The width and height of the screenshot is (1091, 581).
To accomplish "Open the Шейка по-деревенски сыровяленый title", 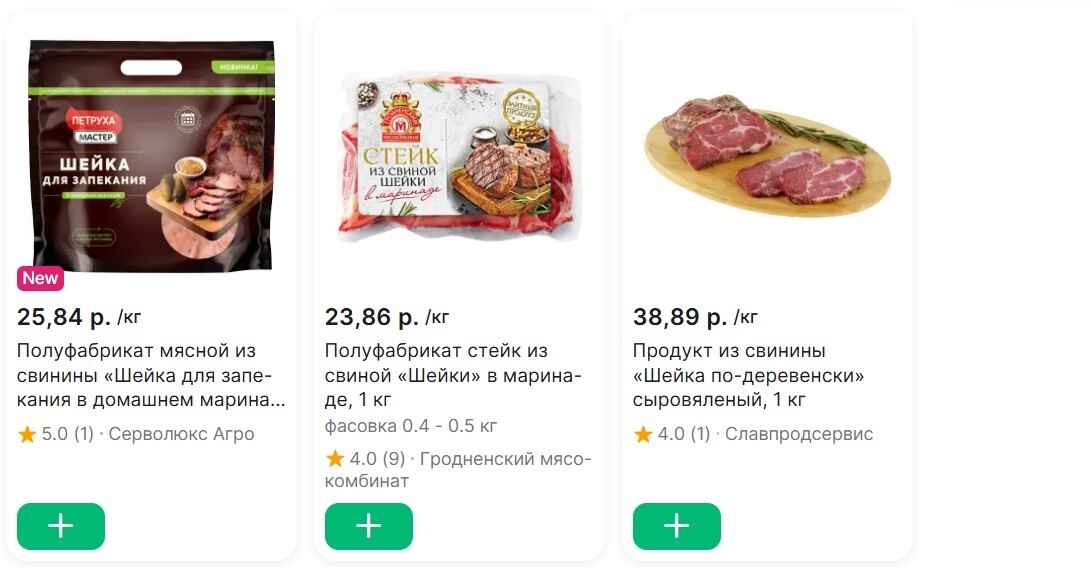I will tap(748, 376).
